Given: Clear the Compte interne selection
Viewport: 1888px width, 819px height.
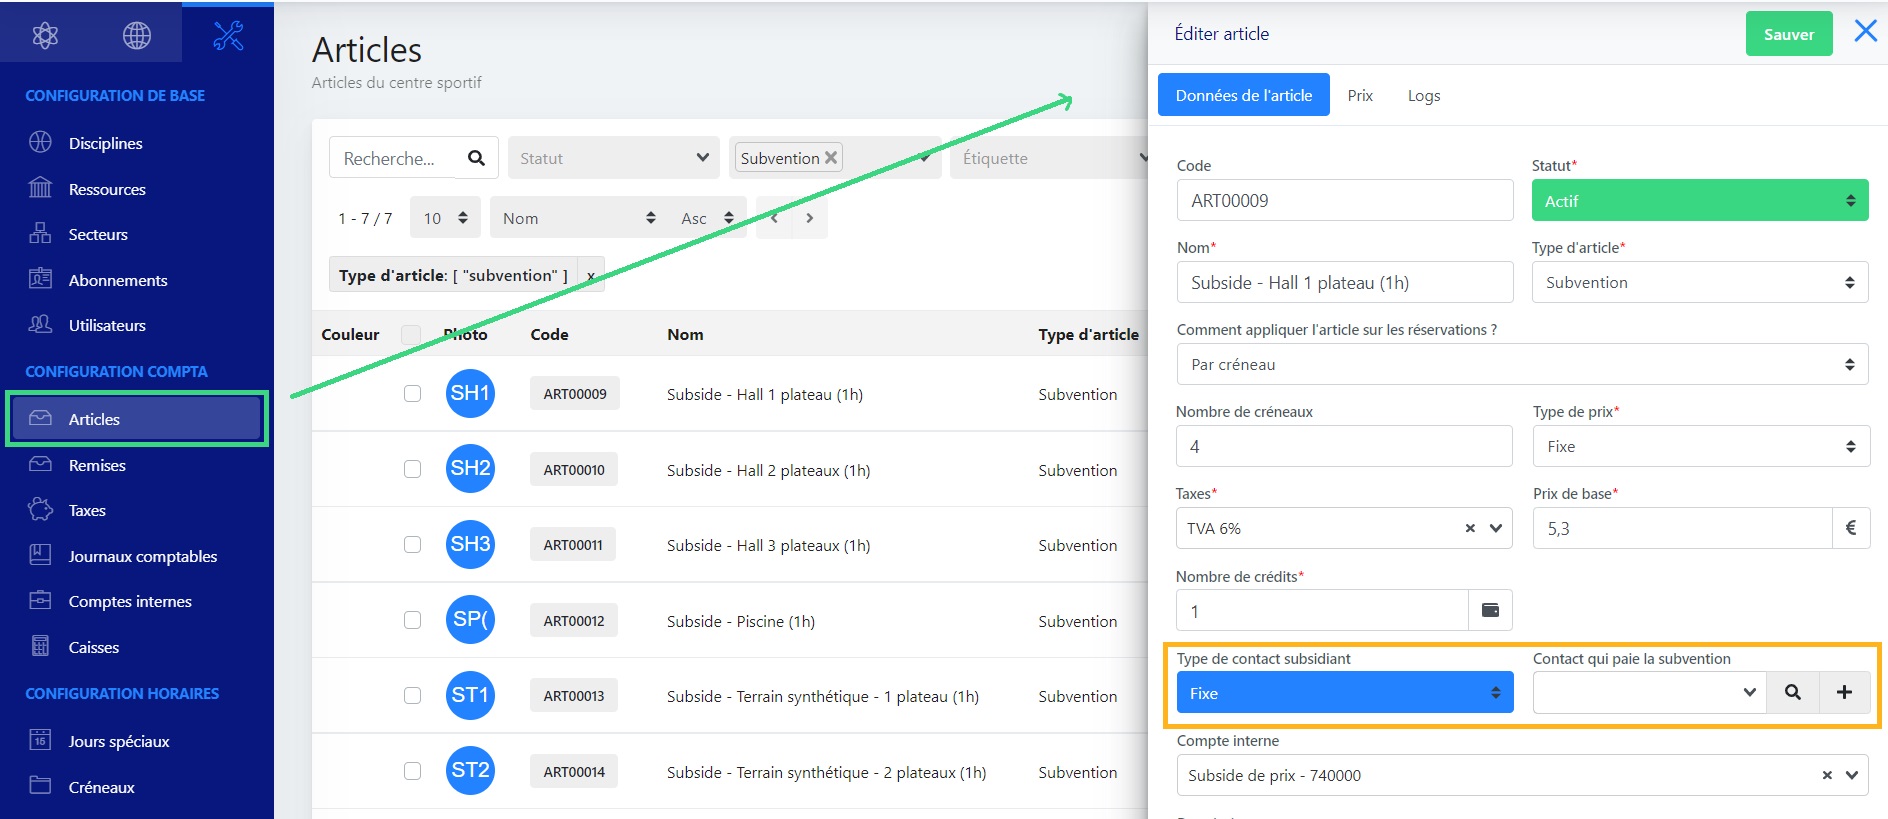Looking at the screenshot, I should click(1827, 775).
